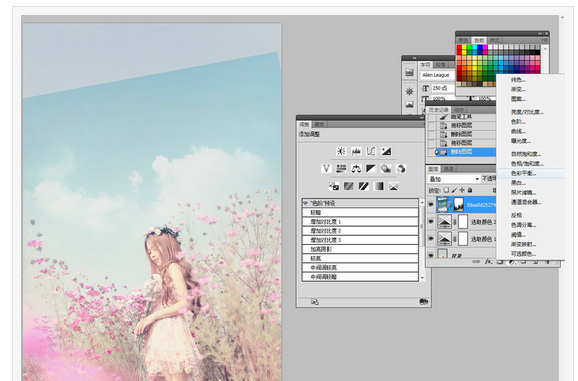Open the picture-shaped collapsed dock icon
The image size is (578, 381).
point(410,105)
